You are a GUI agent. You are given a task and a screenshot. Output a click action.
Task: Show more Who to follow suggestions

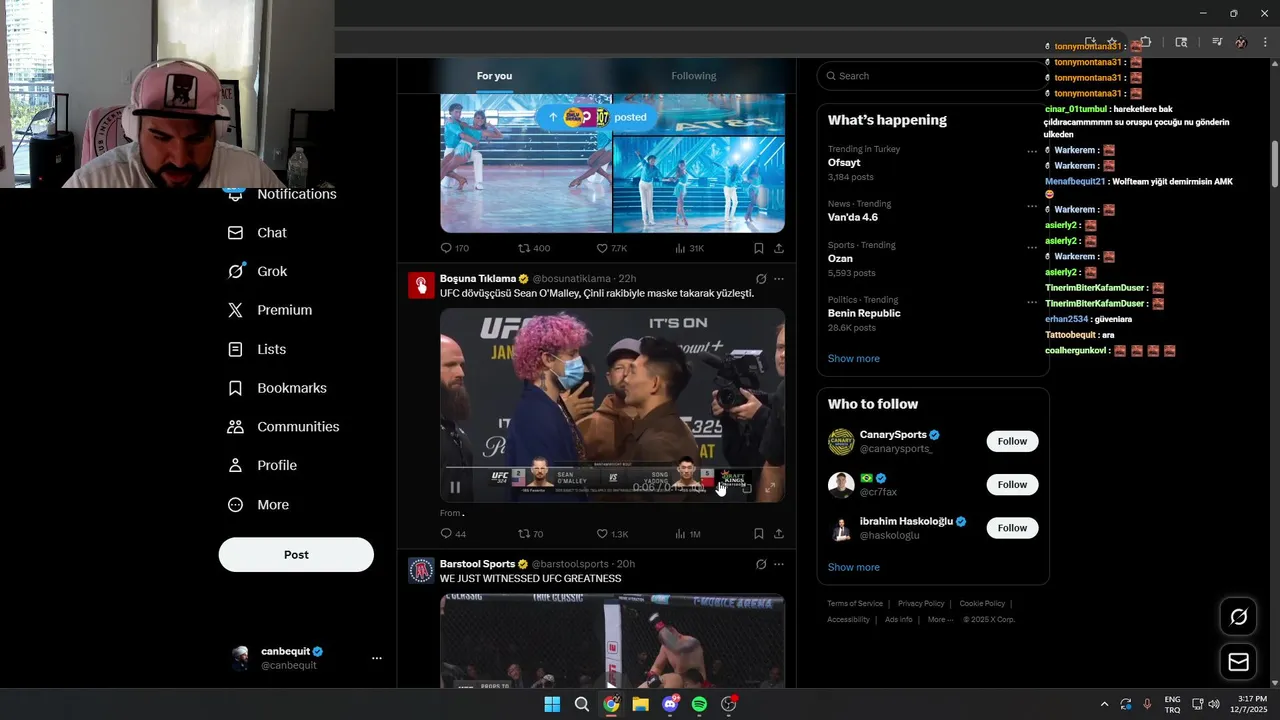[x=854, y=568]
